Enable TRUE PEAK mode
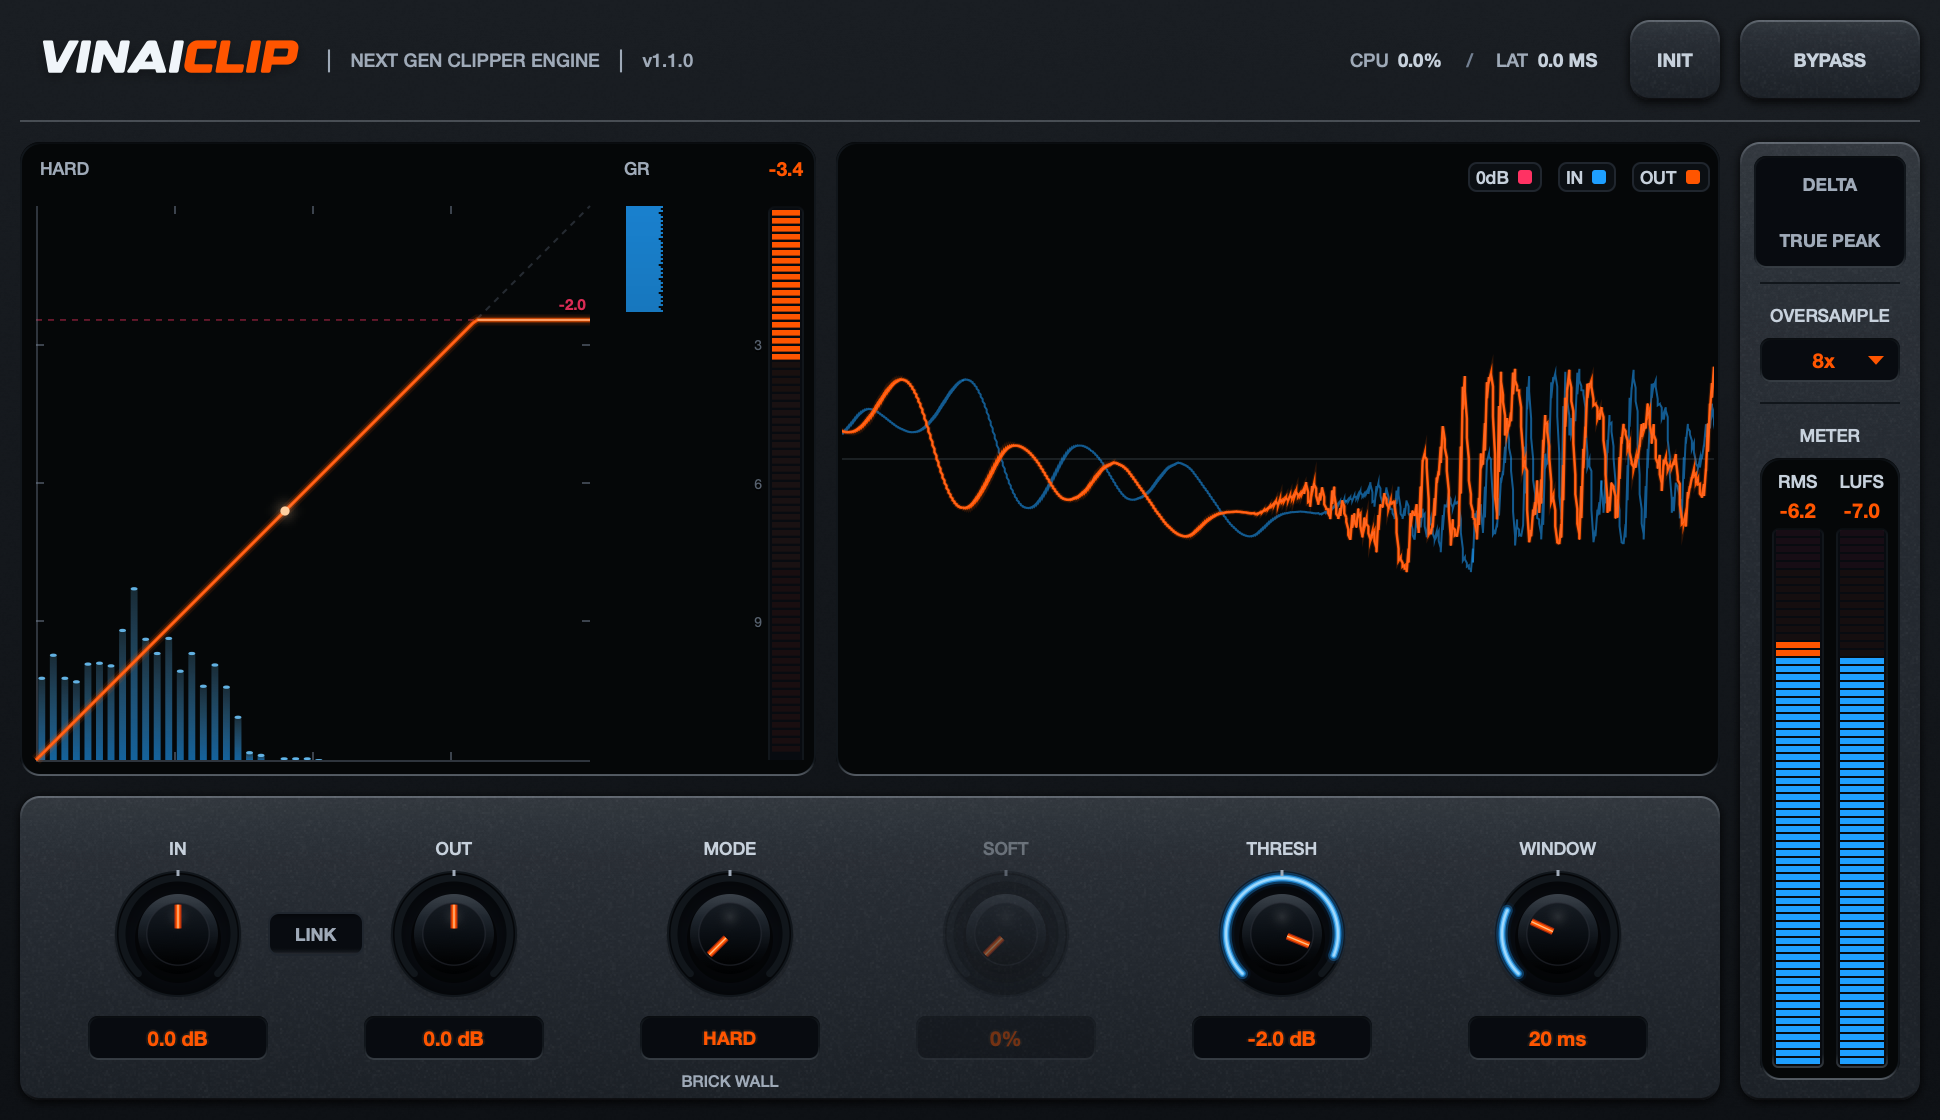The width and height of the screenshot is (1940, 1120). [x=1829, y=241]
